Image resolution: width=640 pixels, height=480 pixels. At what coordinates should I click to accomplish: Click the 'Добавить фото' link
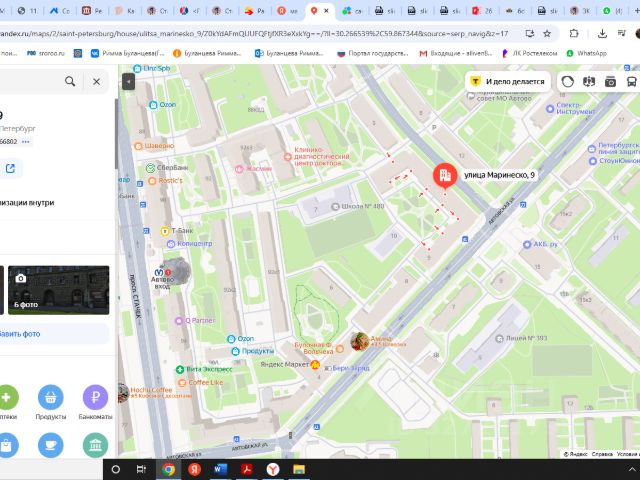tap(20, 334)
